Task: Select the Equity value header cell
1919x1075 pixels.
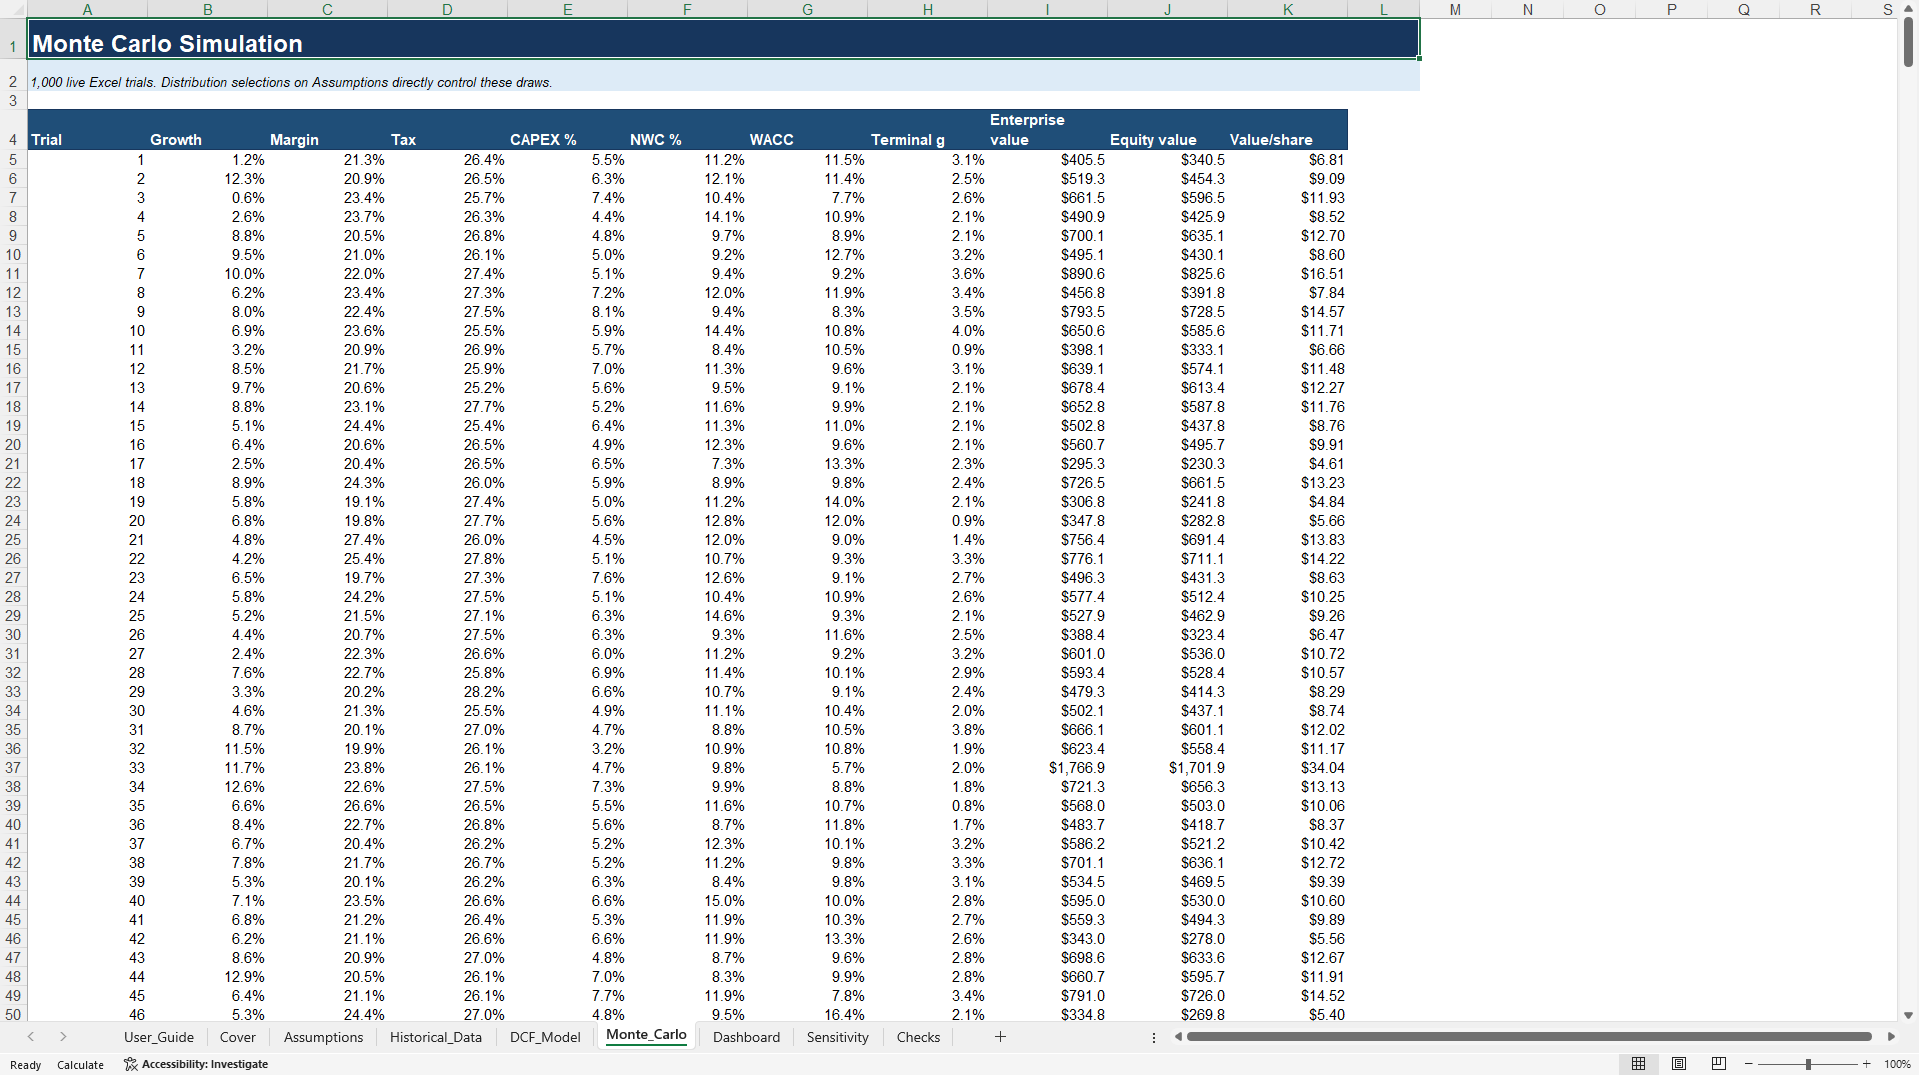Action: coord(1167,130)
